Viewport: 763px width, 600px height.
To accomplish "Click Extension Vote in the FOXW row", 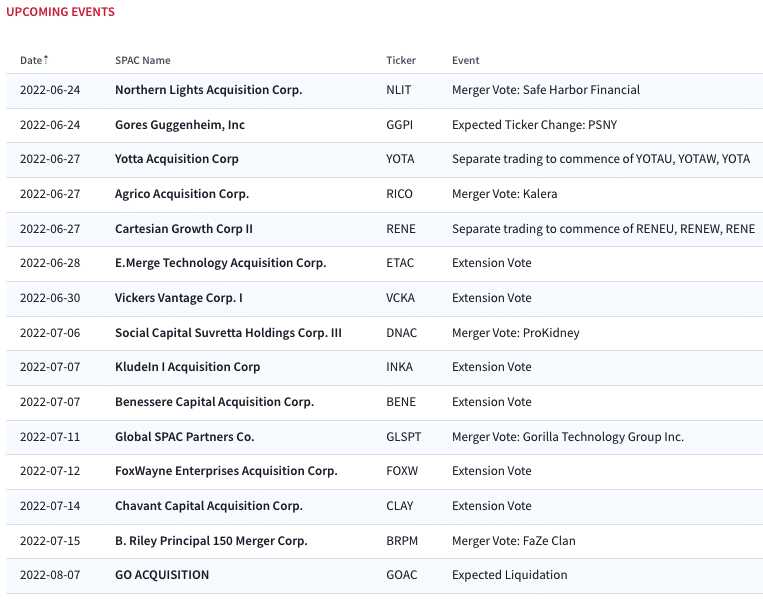I will click(x=491, y=472).
